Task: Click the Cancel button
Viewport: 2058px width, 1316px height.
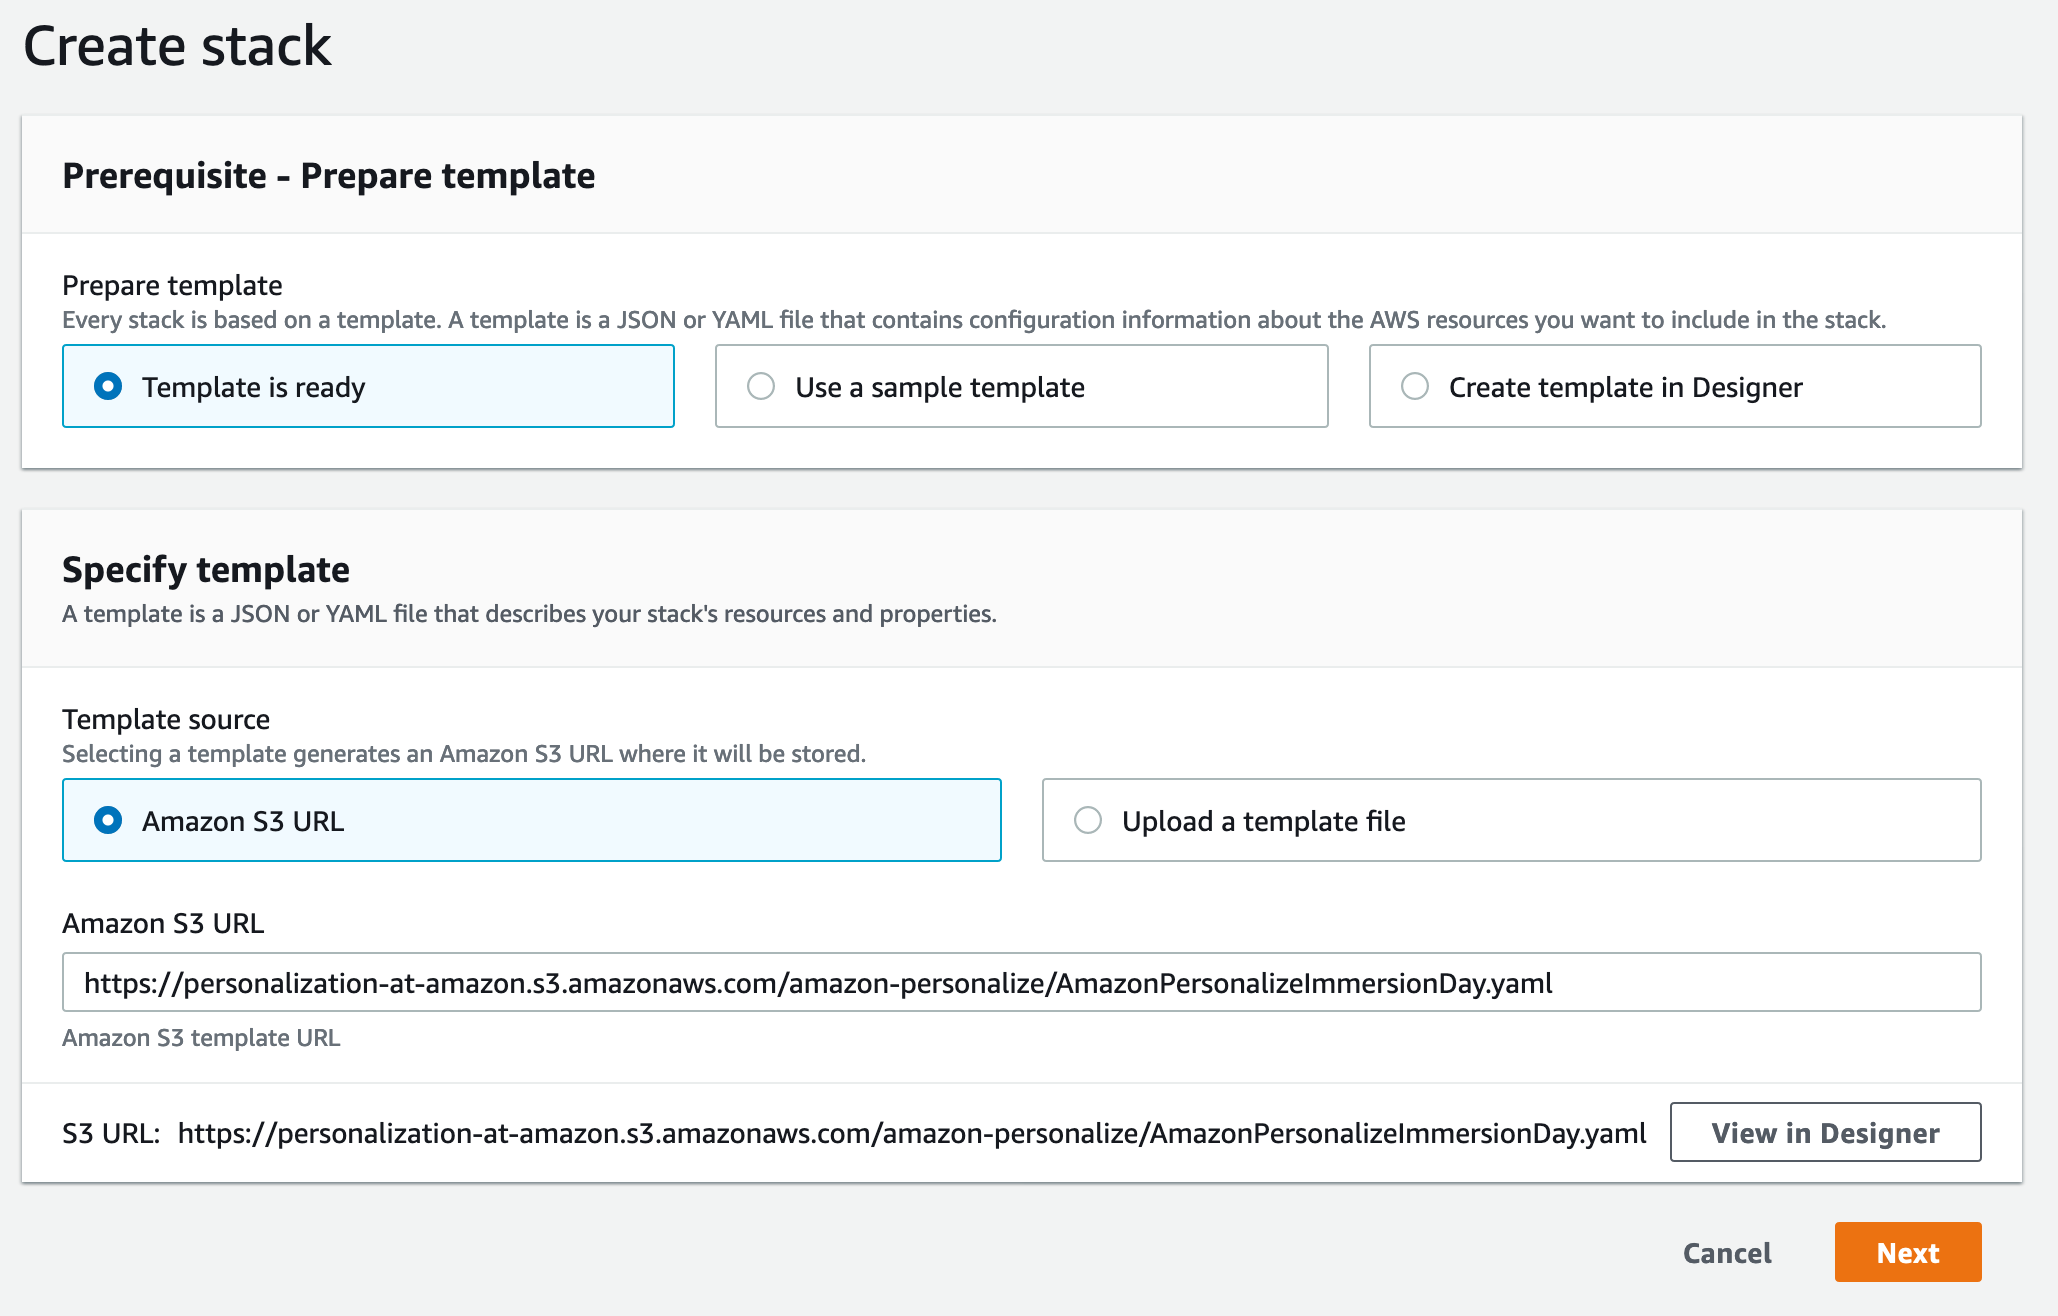Action: point(1727,1253)
